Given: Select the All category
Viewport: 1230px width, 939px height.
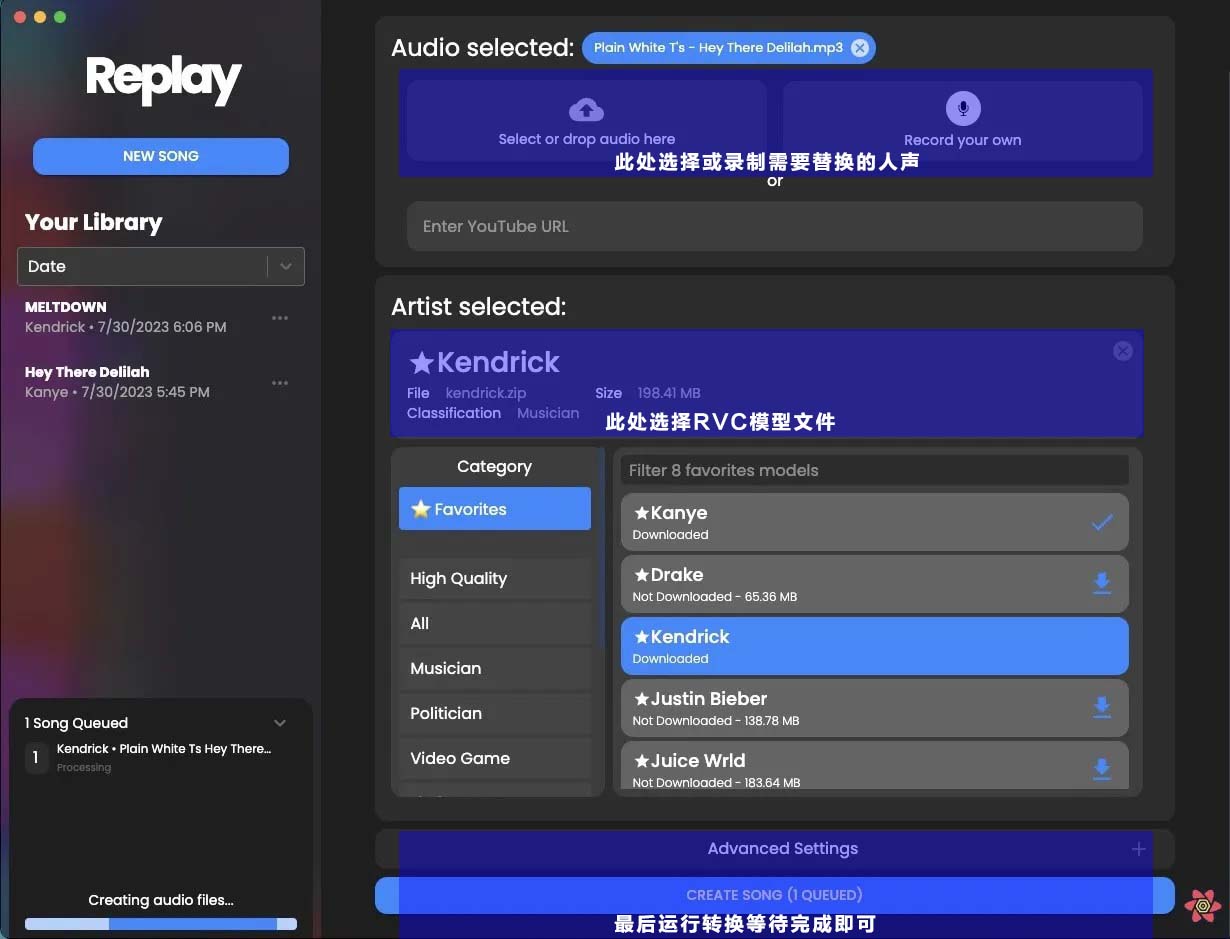Looking at the screenshot, I should (495, 623).
